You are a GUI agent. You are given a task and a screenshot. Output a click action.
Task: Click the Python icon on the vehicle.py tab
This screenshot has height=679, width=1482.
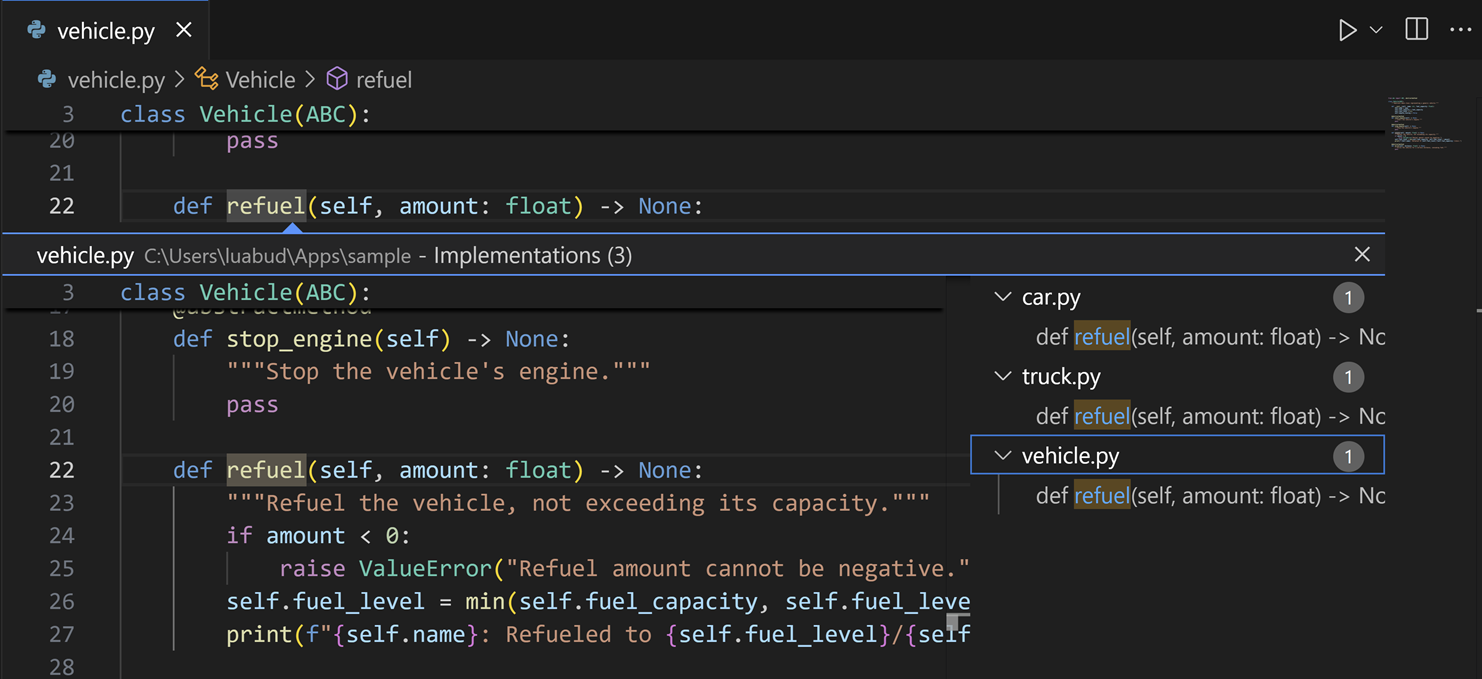tap(35, 30)
